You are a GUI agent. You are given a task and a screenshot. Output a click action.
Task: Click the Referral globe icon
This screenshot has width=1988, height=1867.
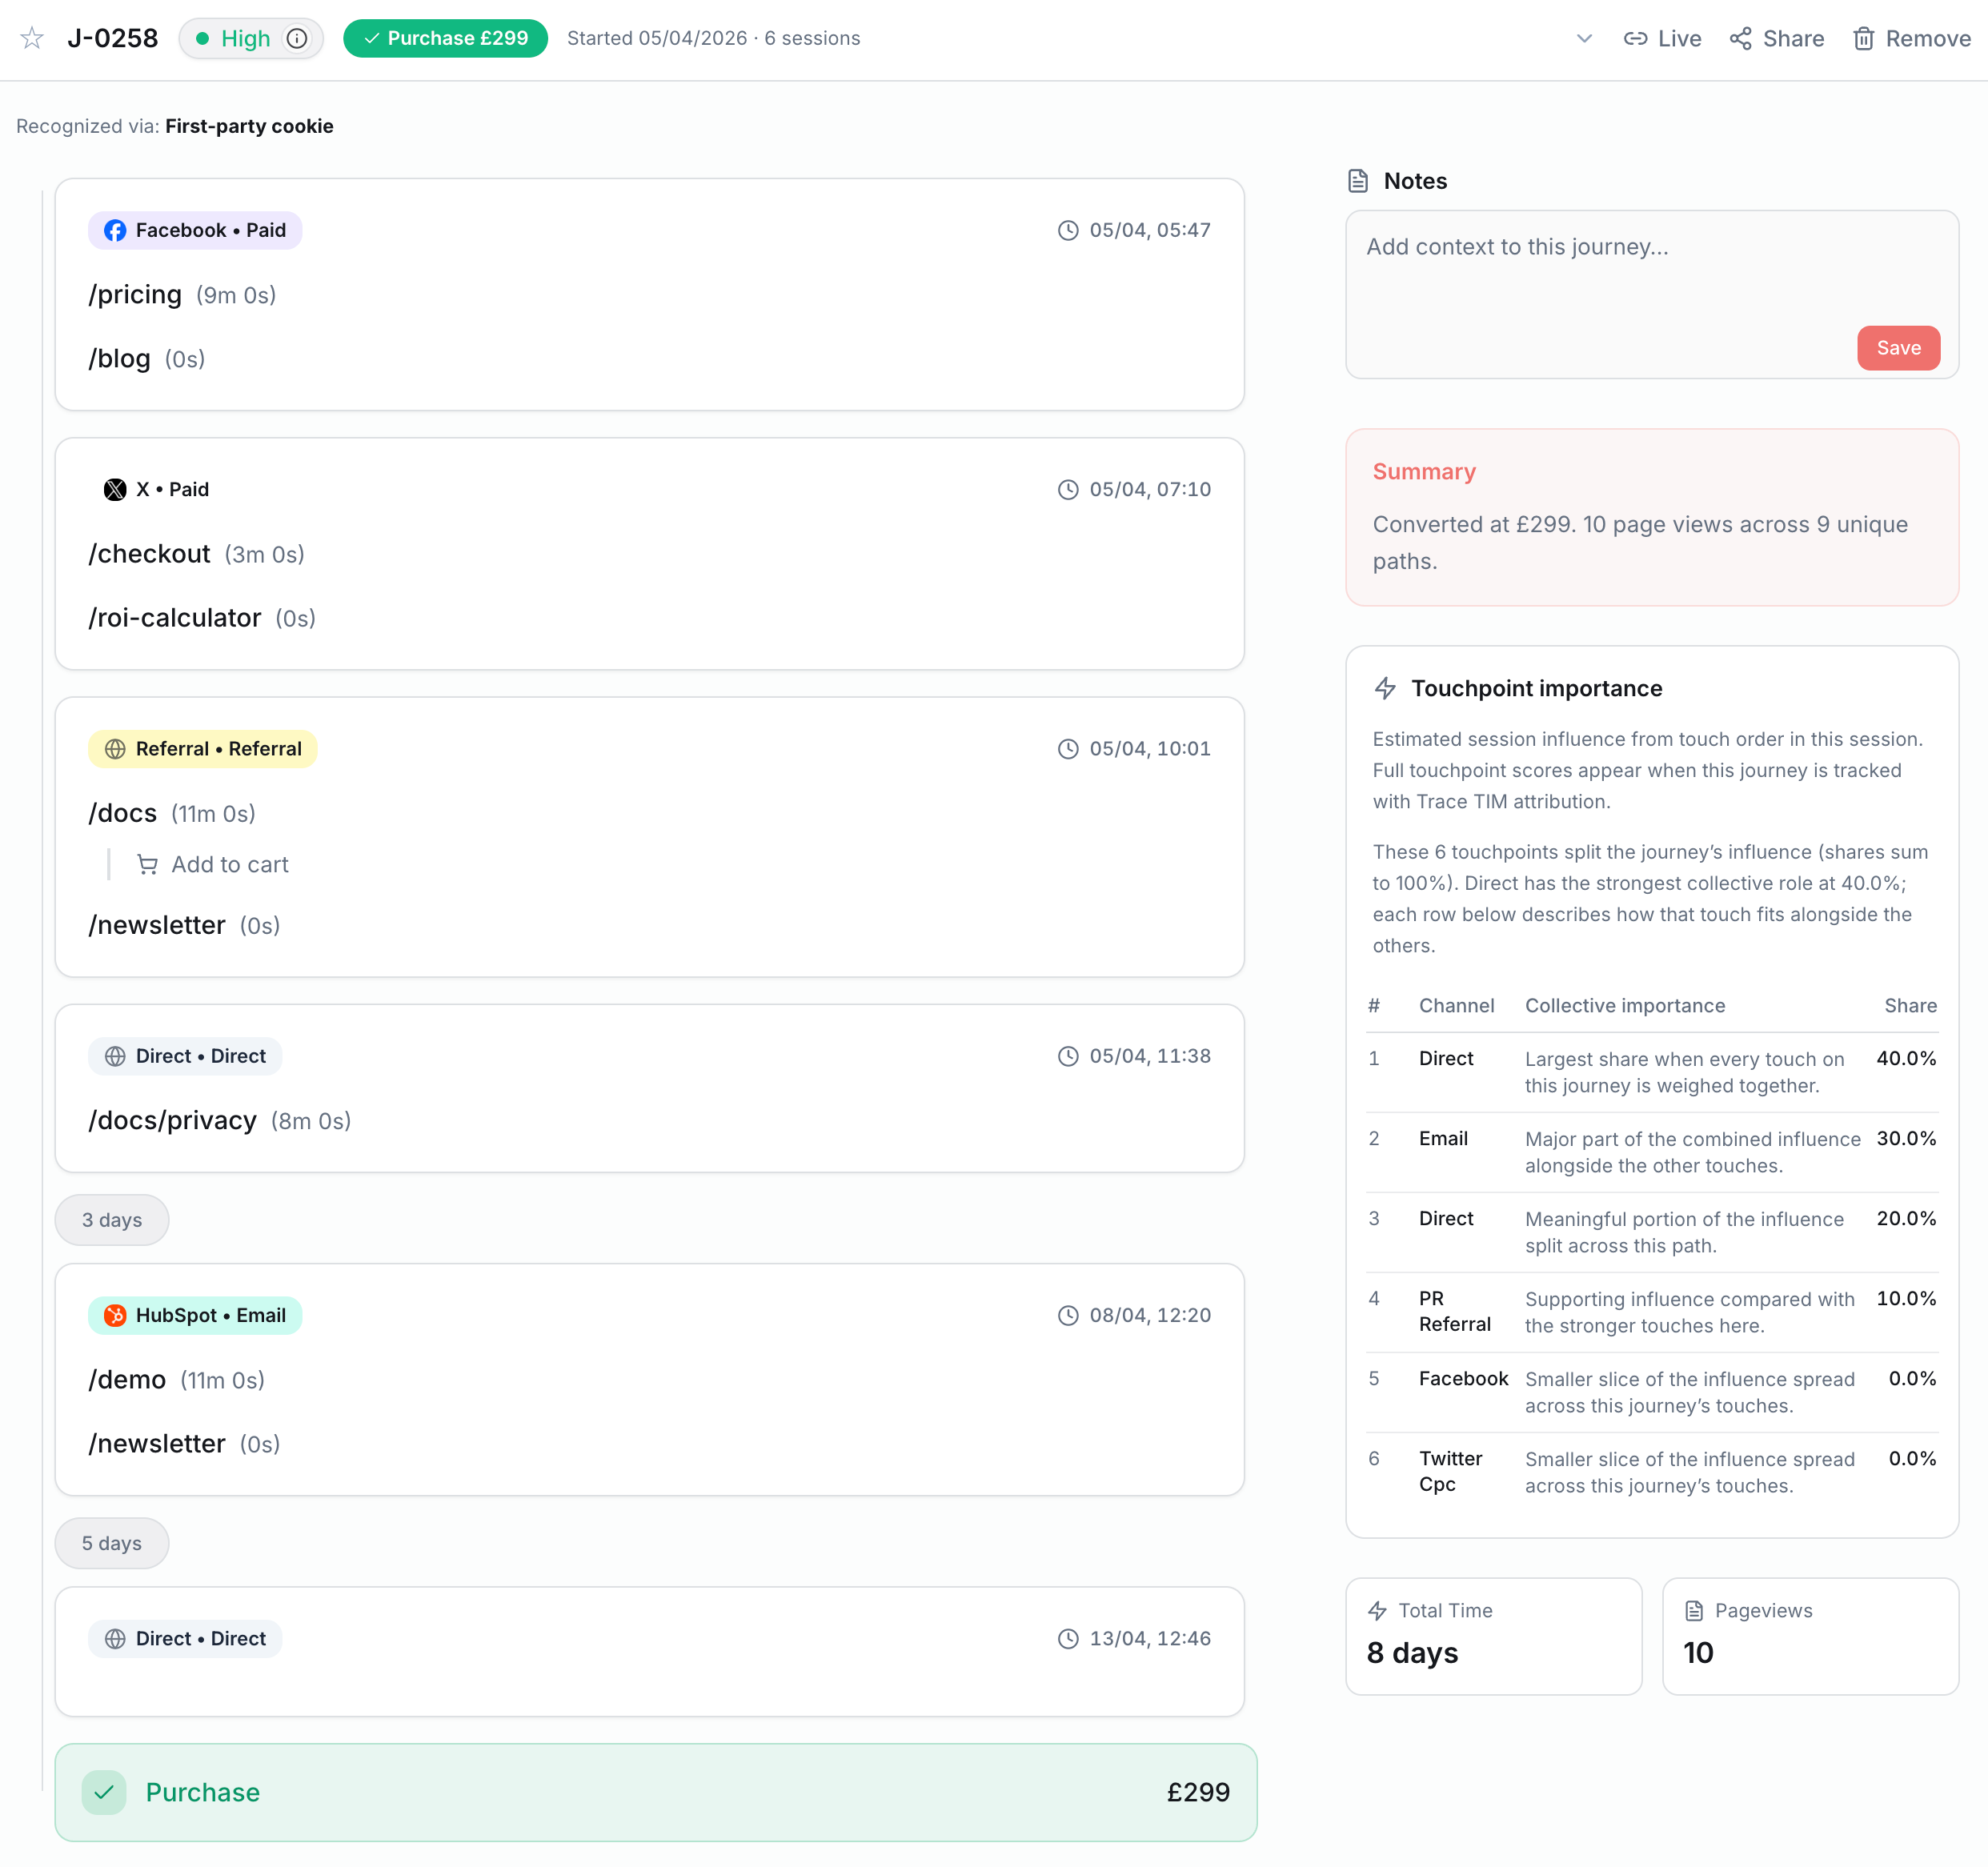(115, 749)
